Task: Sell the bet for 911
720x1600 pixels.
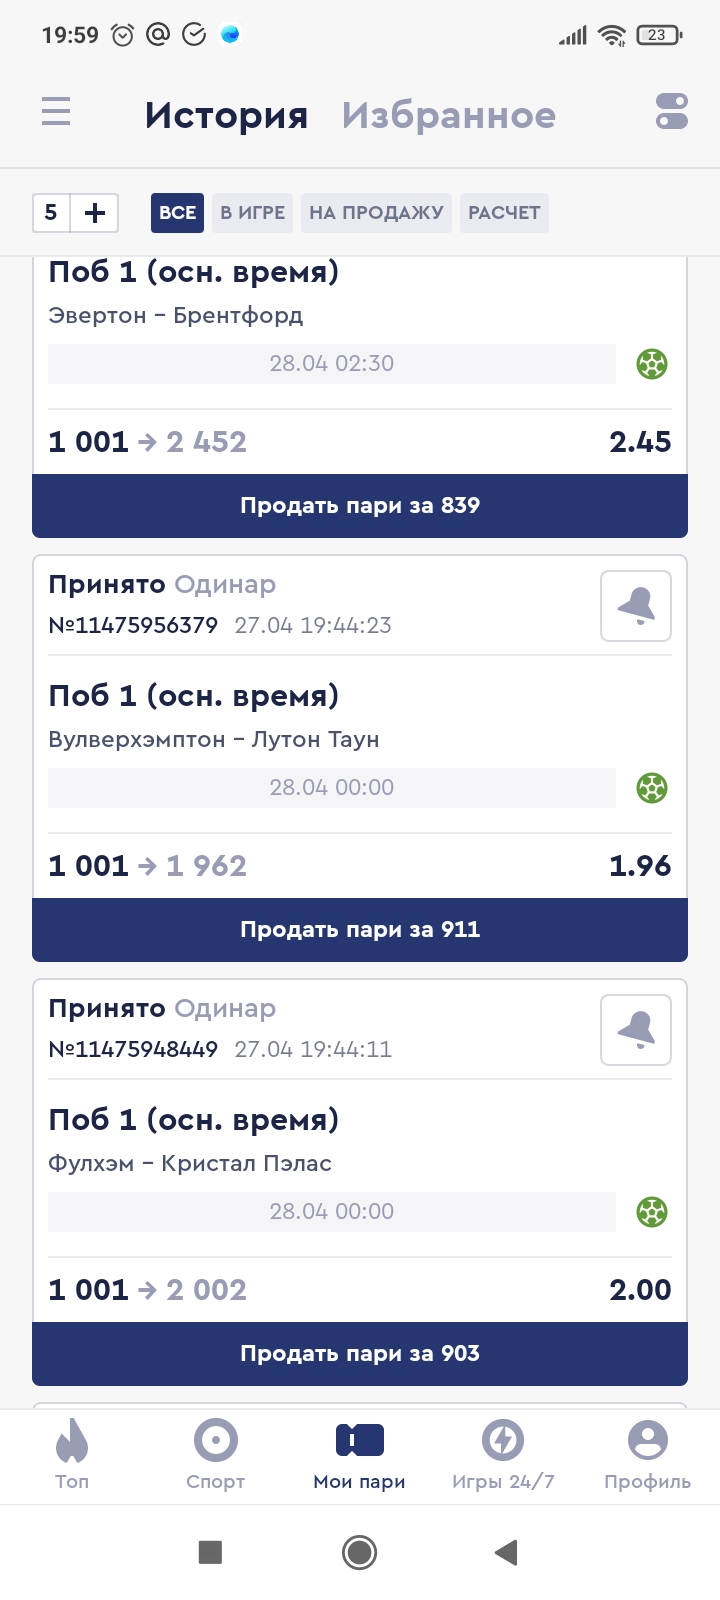Action: [x=360, y=930]
